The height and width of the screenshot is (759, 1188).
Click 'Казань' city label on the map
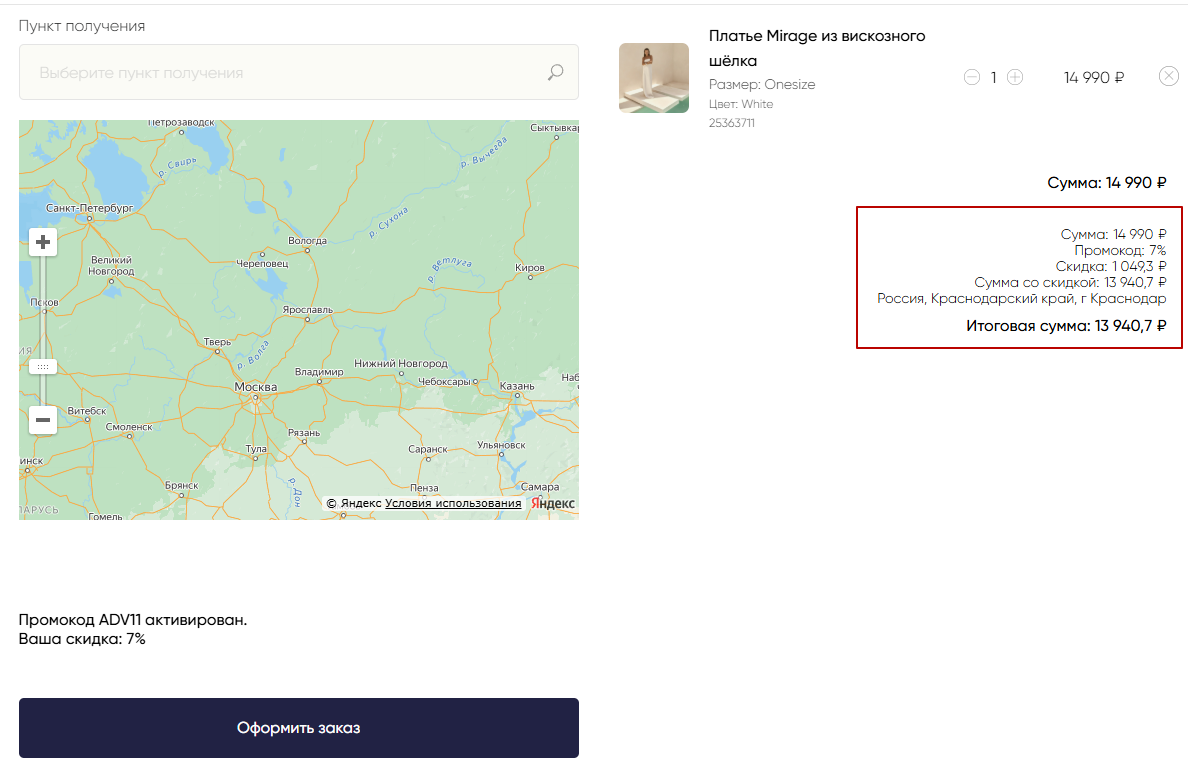tap(517, 386)
